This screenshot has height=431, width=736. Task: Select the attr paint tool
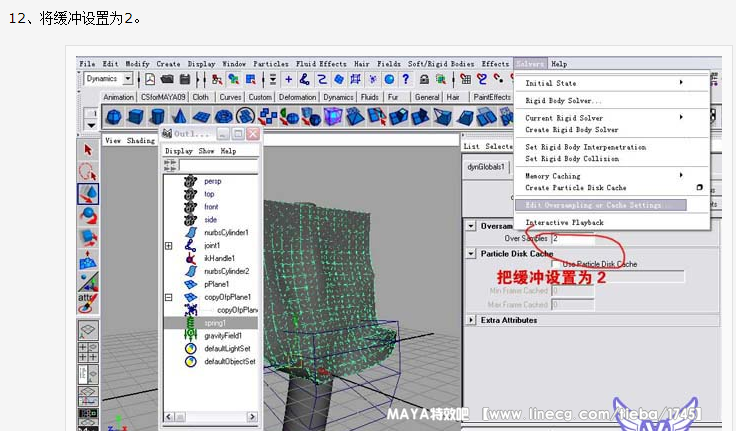[x=88, y=303]
